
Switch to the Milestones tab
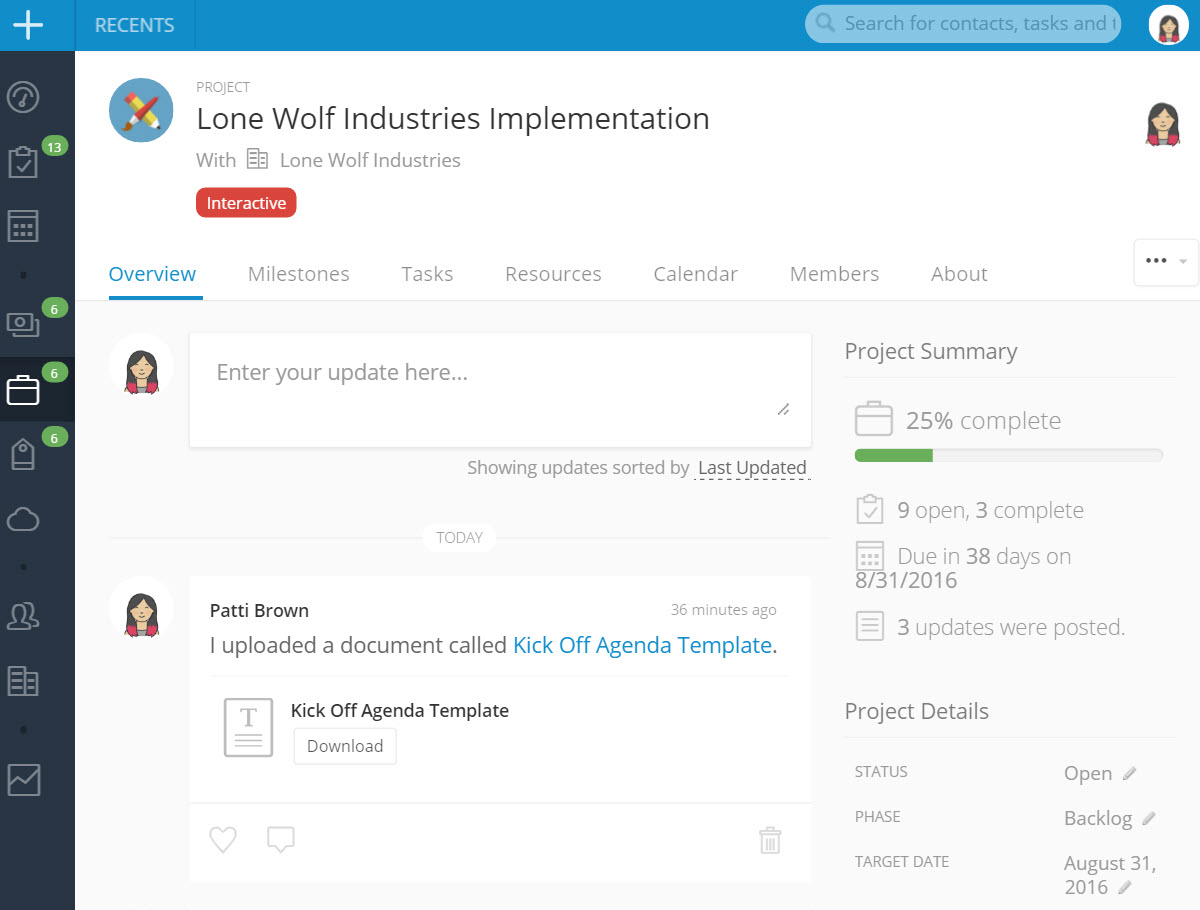click(x=299, y=274)
